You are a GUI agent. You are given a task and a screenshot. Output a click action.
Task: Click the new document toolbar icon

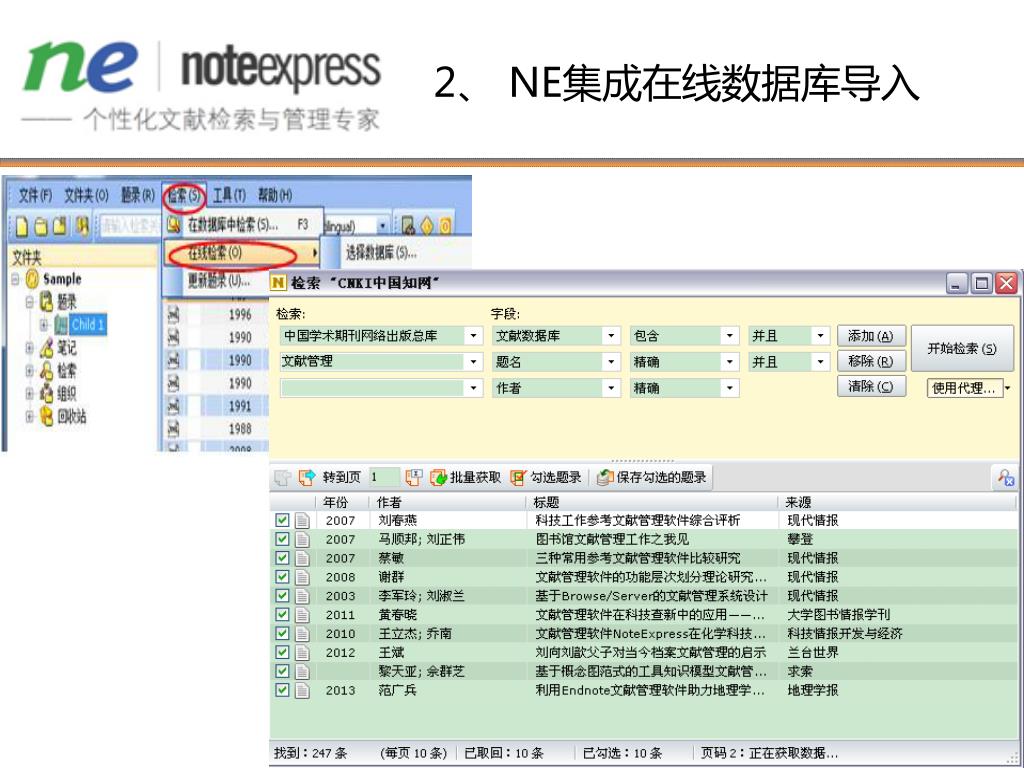[x=22, y=226]
